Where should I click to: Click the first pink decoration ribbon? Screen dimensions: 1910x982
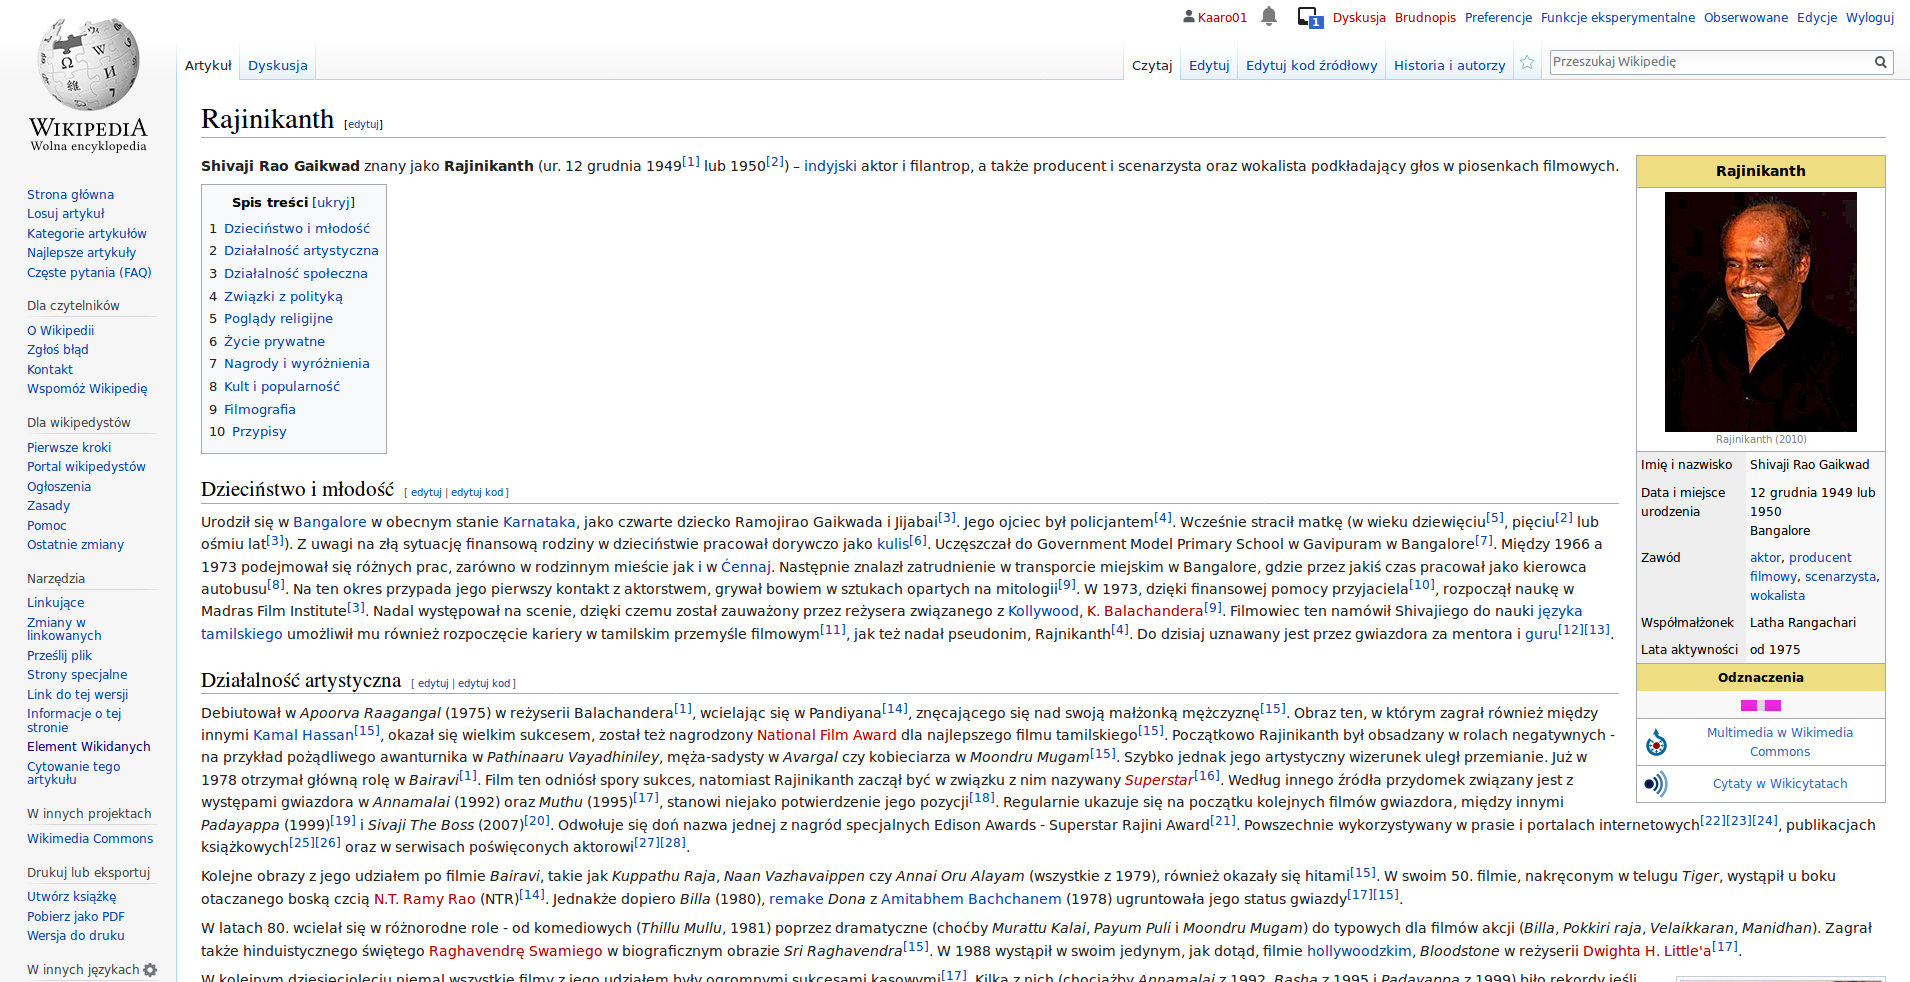1749,706
